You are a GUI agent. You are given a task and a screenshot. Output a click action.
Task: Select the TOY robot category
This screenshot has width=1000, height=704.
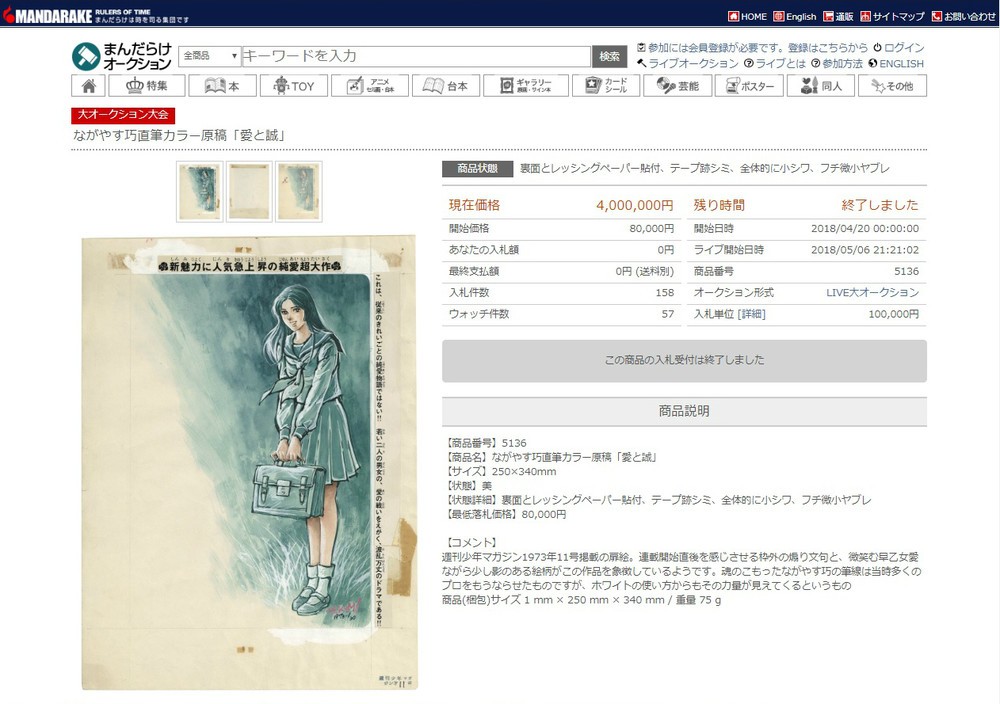292,86
